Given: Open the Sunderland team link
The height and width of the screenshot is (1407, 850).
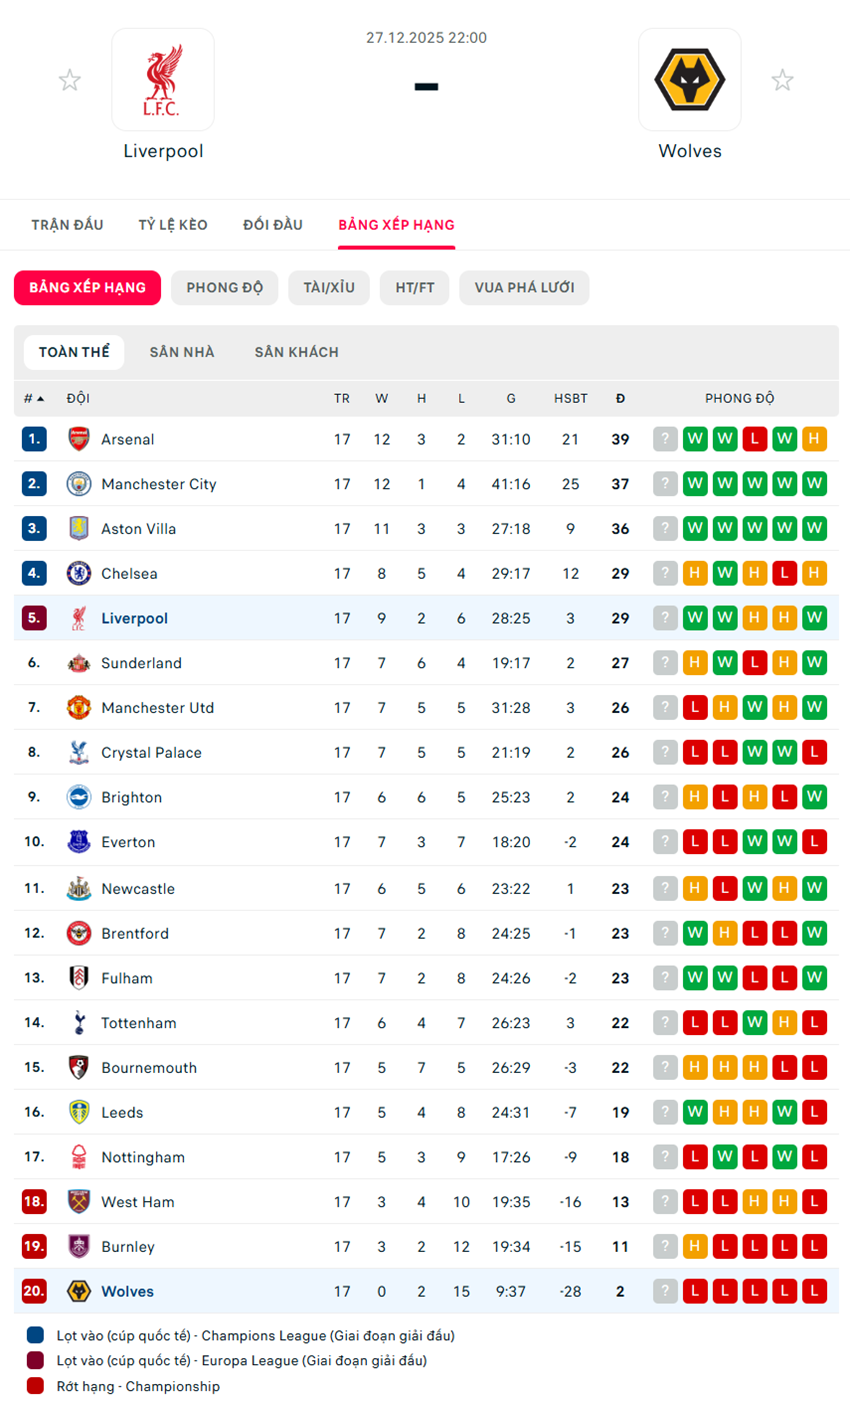Looking at the screenshot, I should (141, 663).
